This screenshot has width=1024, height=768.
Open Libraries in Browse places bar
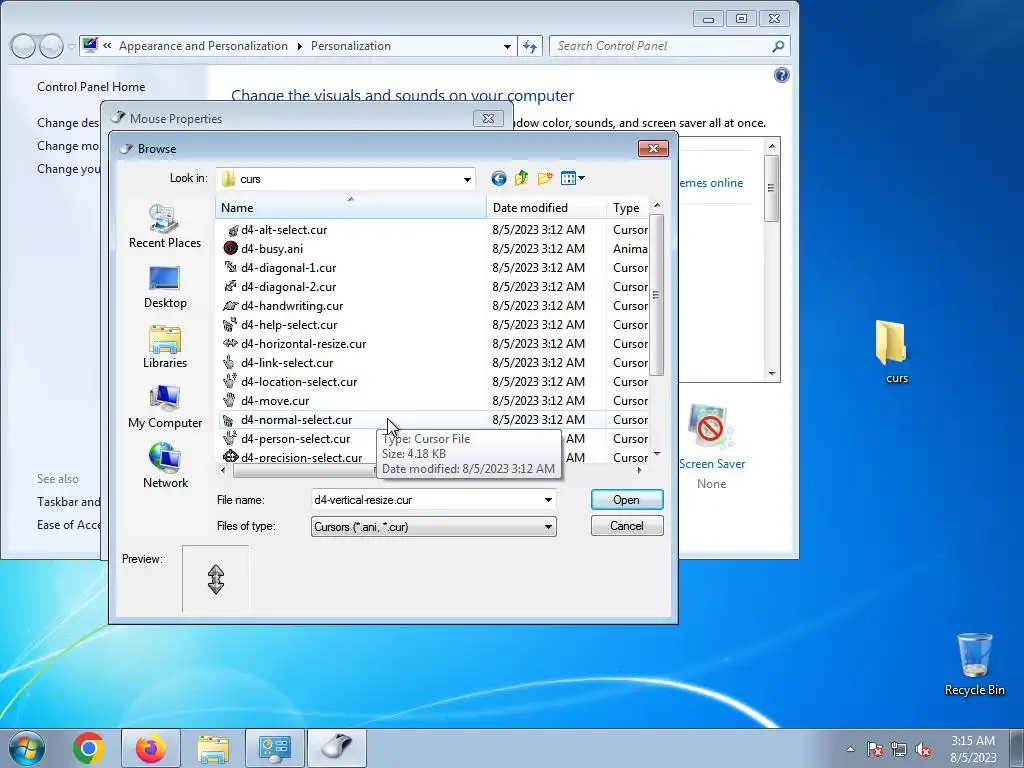165,347
